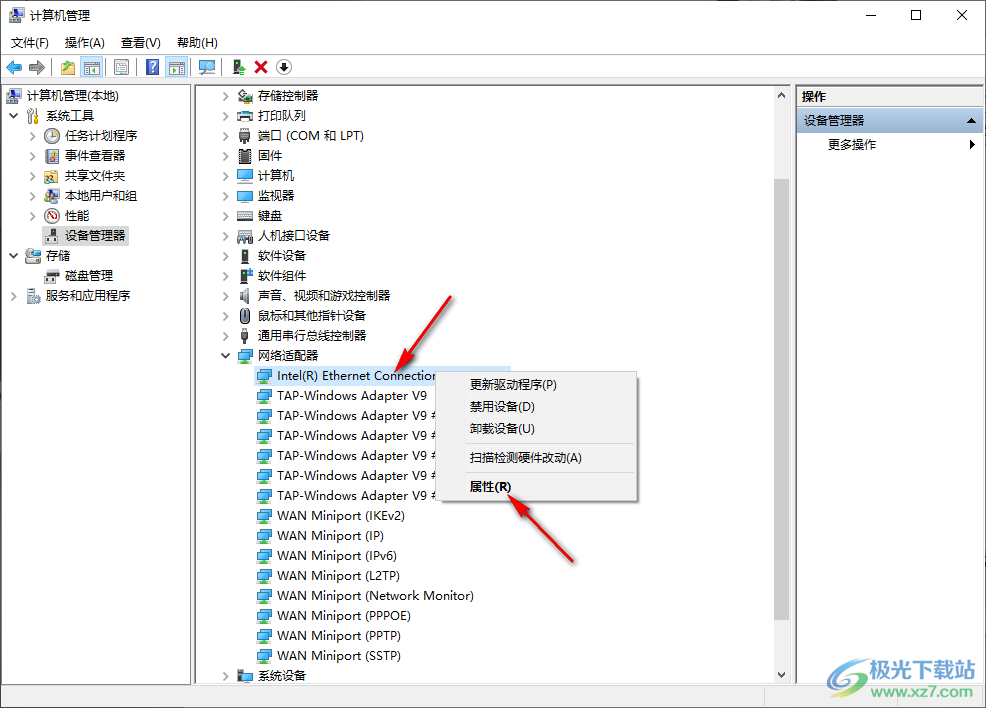Select 声音、视频和游戏控制器 category

click(324, 296)
